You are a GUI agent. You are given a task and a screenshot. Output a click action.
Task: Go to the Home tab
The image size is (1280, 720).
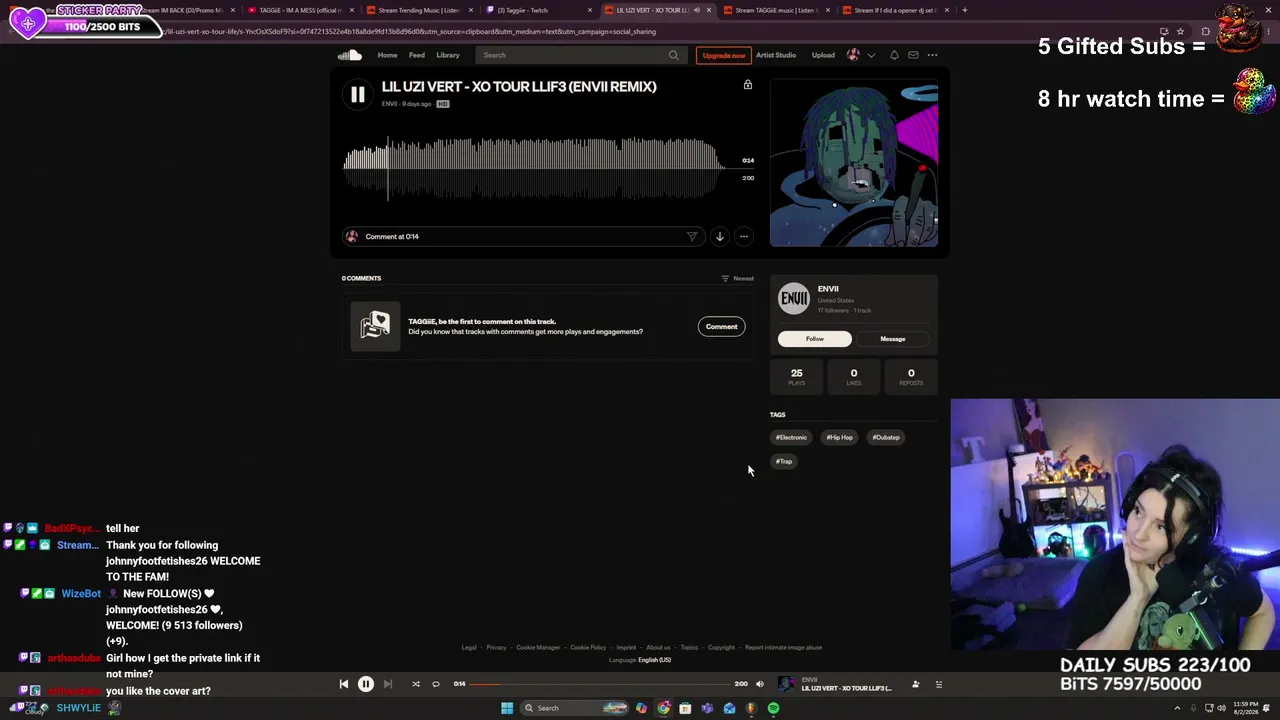(387, 55)
